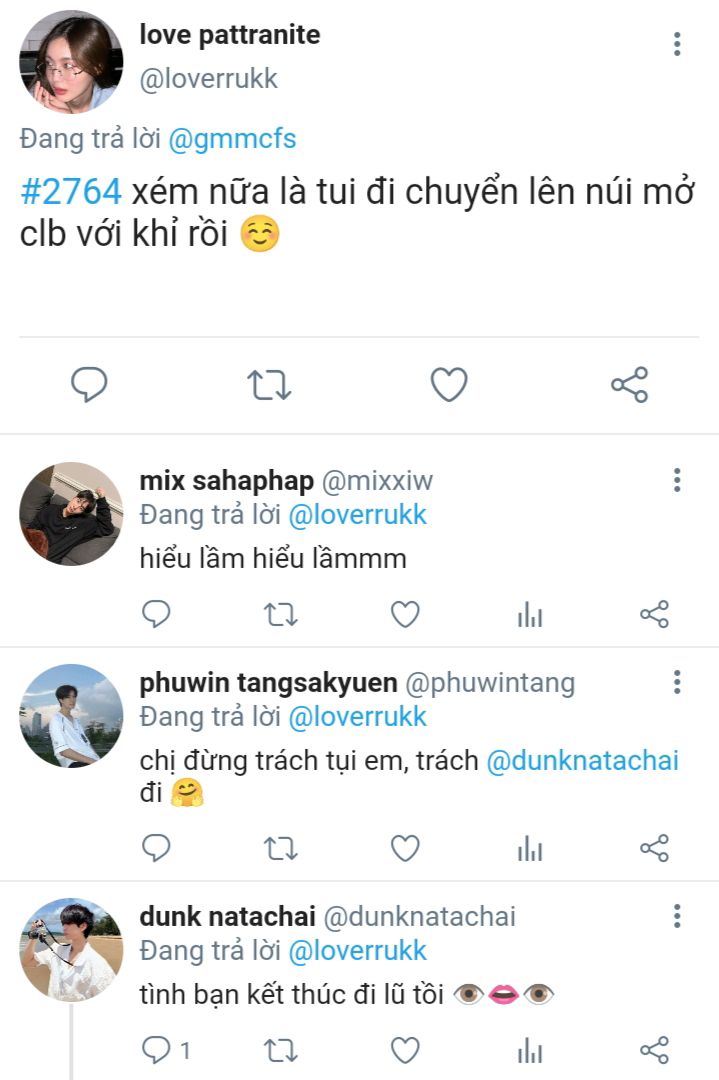Open more options for mix sahaphap's reply
This screenshot has height=1080, width=719.
click(677, 481)
